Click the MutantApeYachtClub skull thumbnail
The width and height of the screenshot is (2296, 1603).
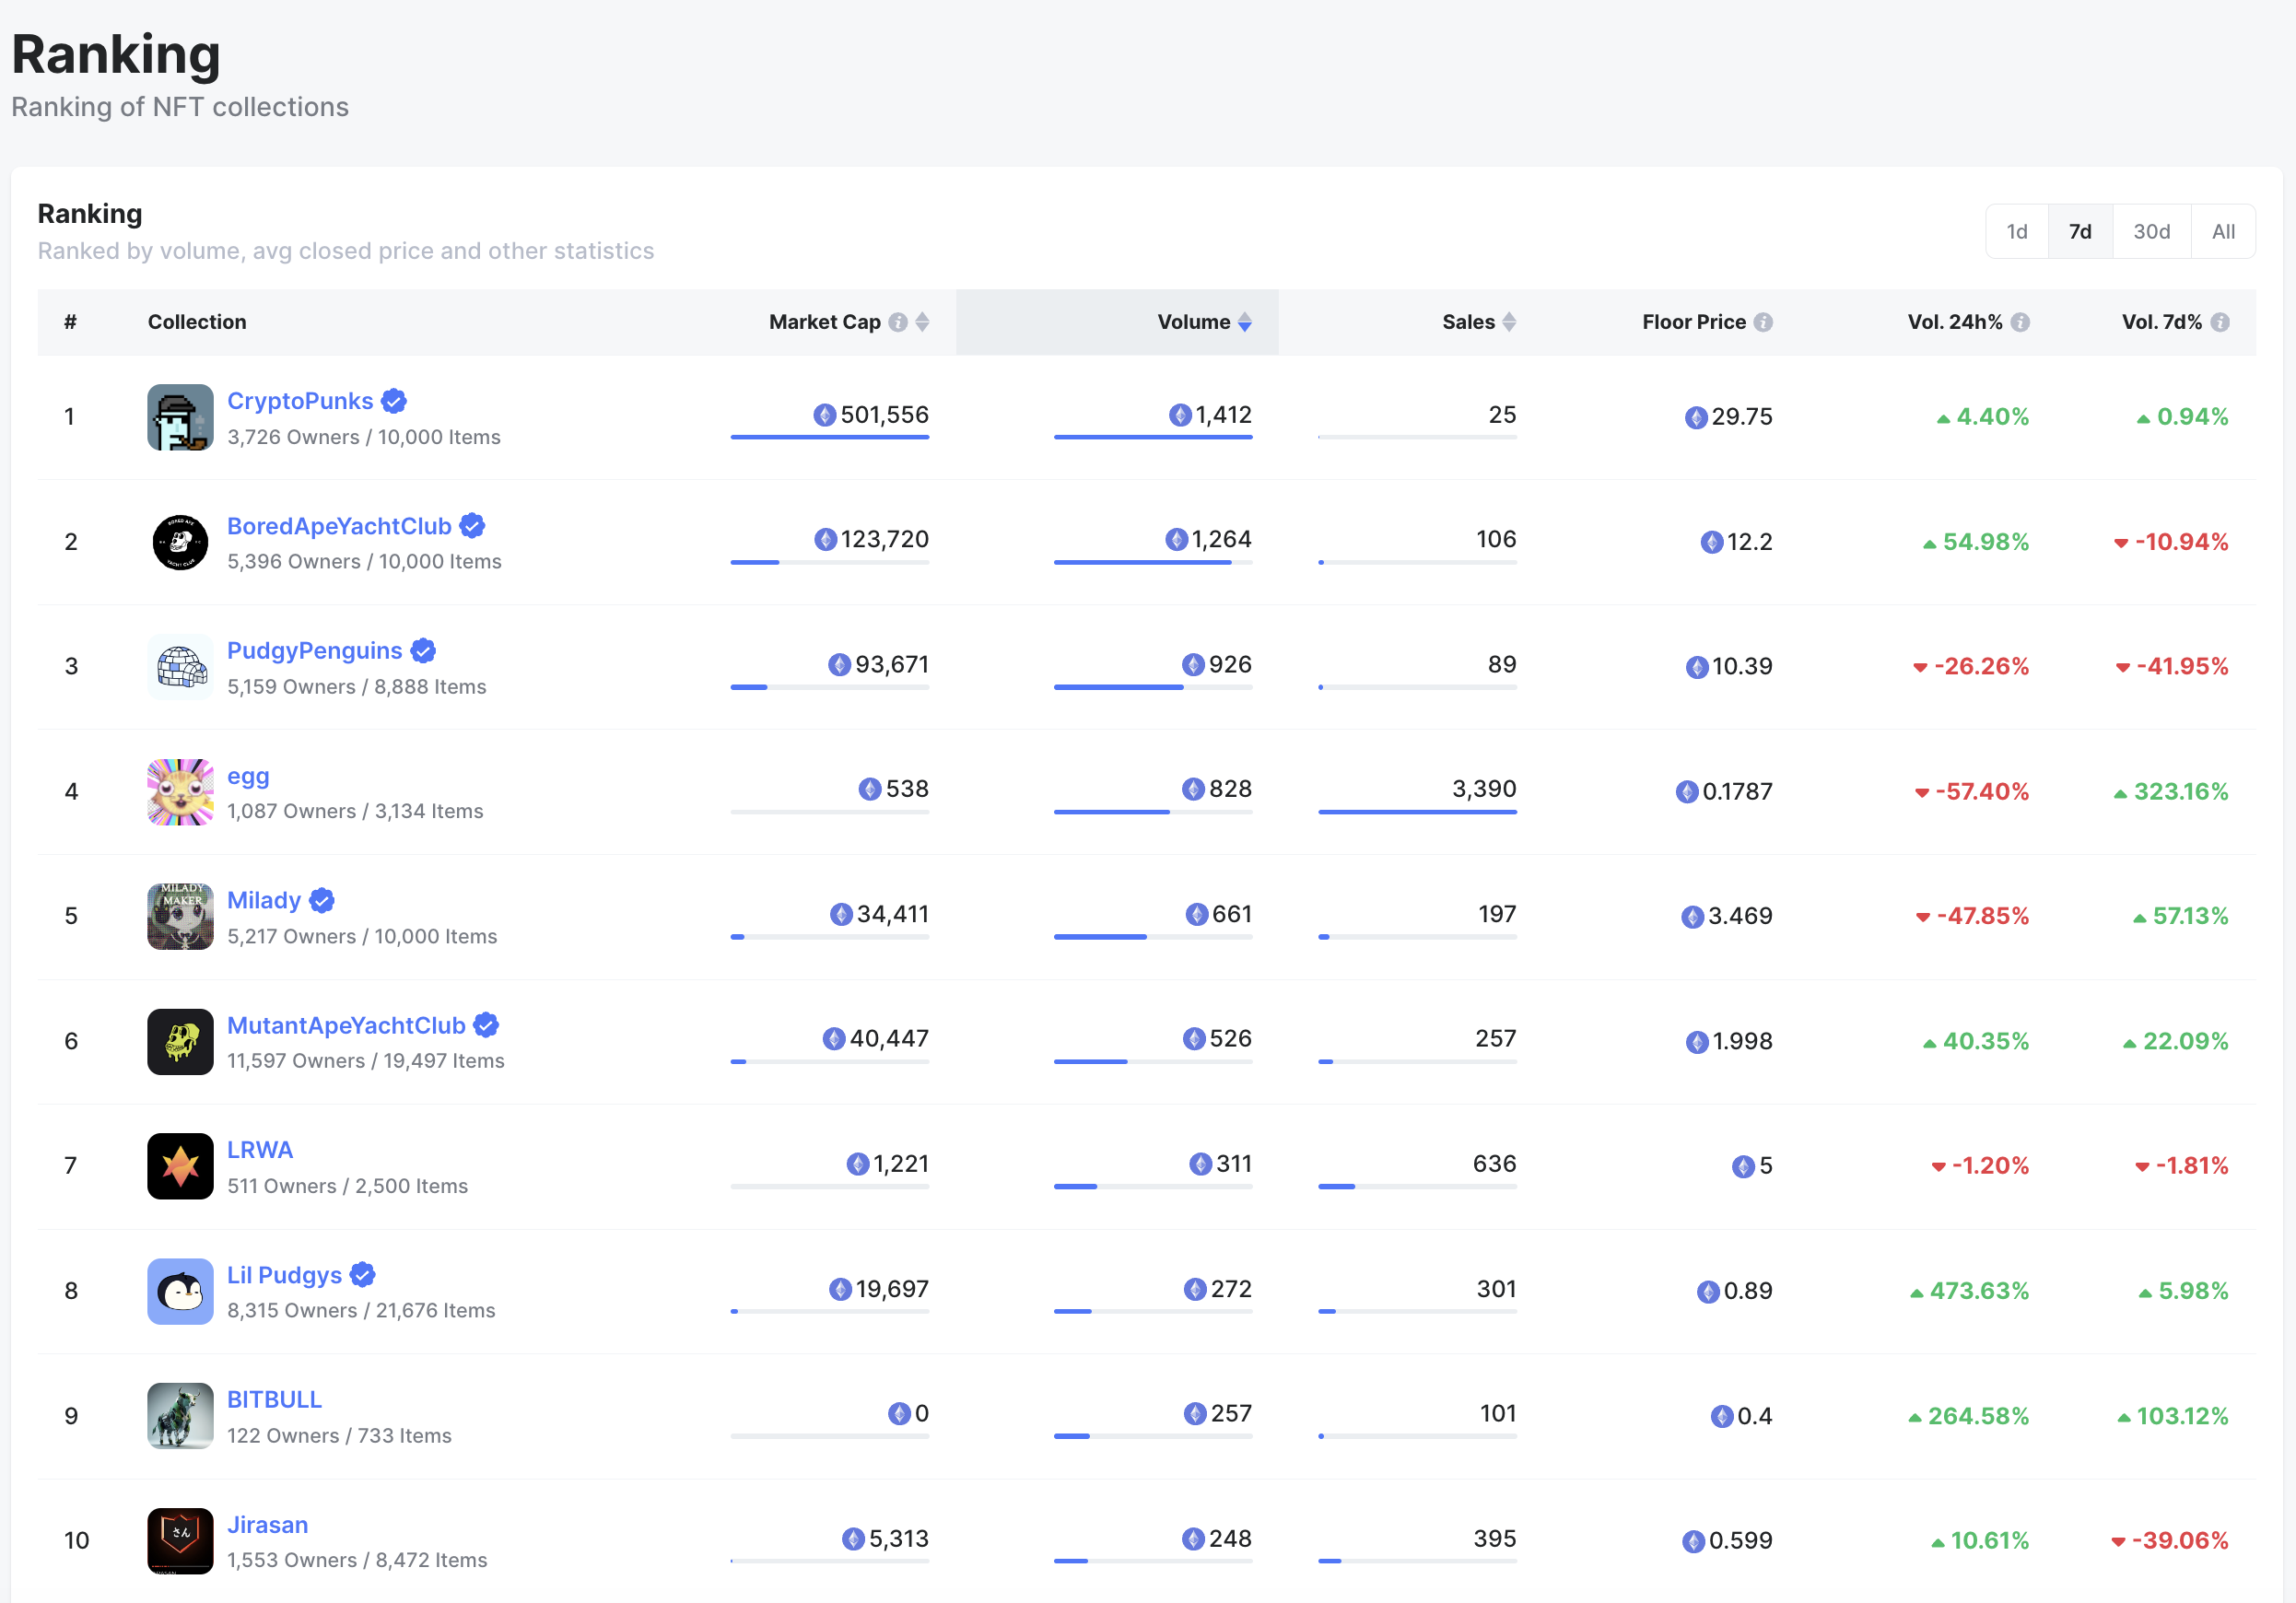coord(180,1041)
